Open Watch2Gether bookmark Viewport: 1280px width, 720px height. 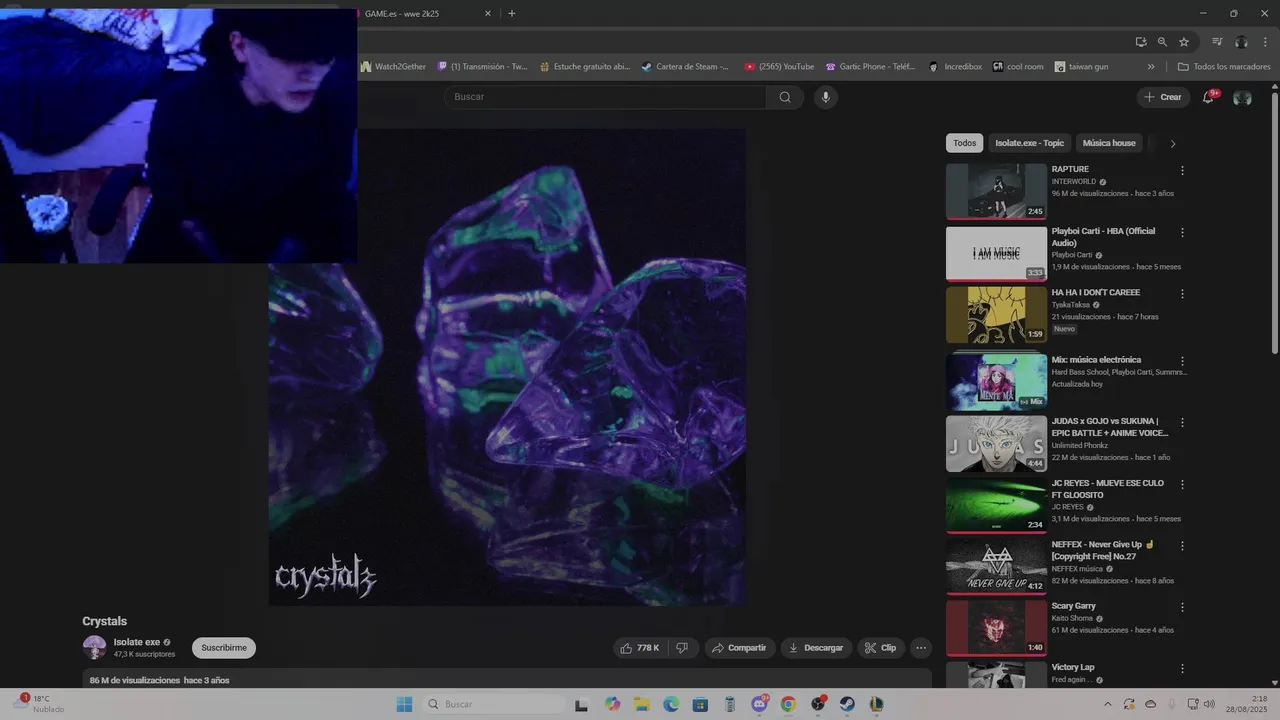pyautogui.click(x=393, y=67)
